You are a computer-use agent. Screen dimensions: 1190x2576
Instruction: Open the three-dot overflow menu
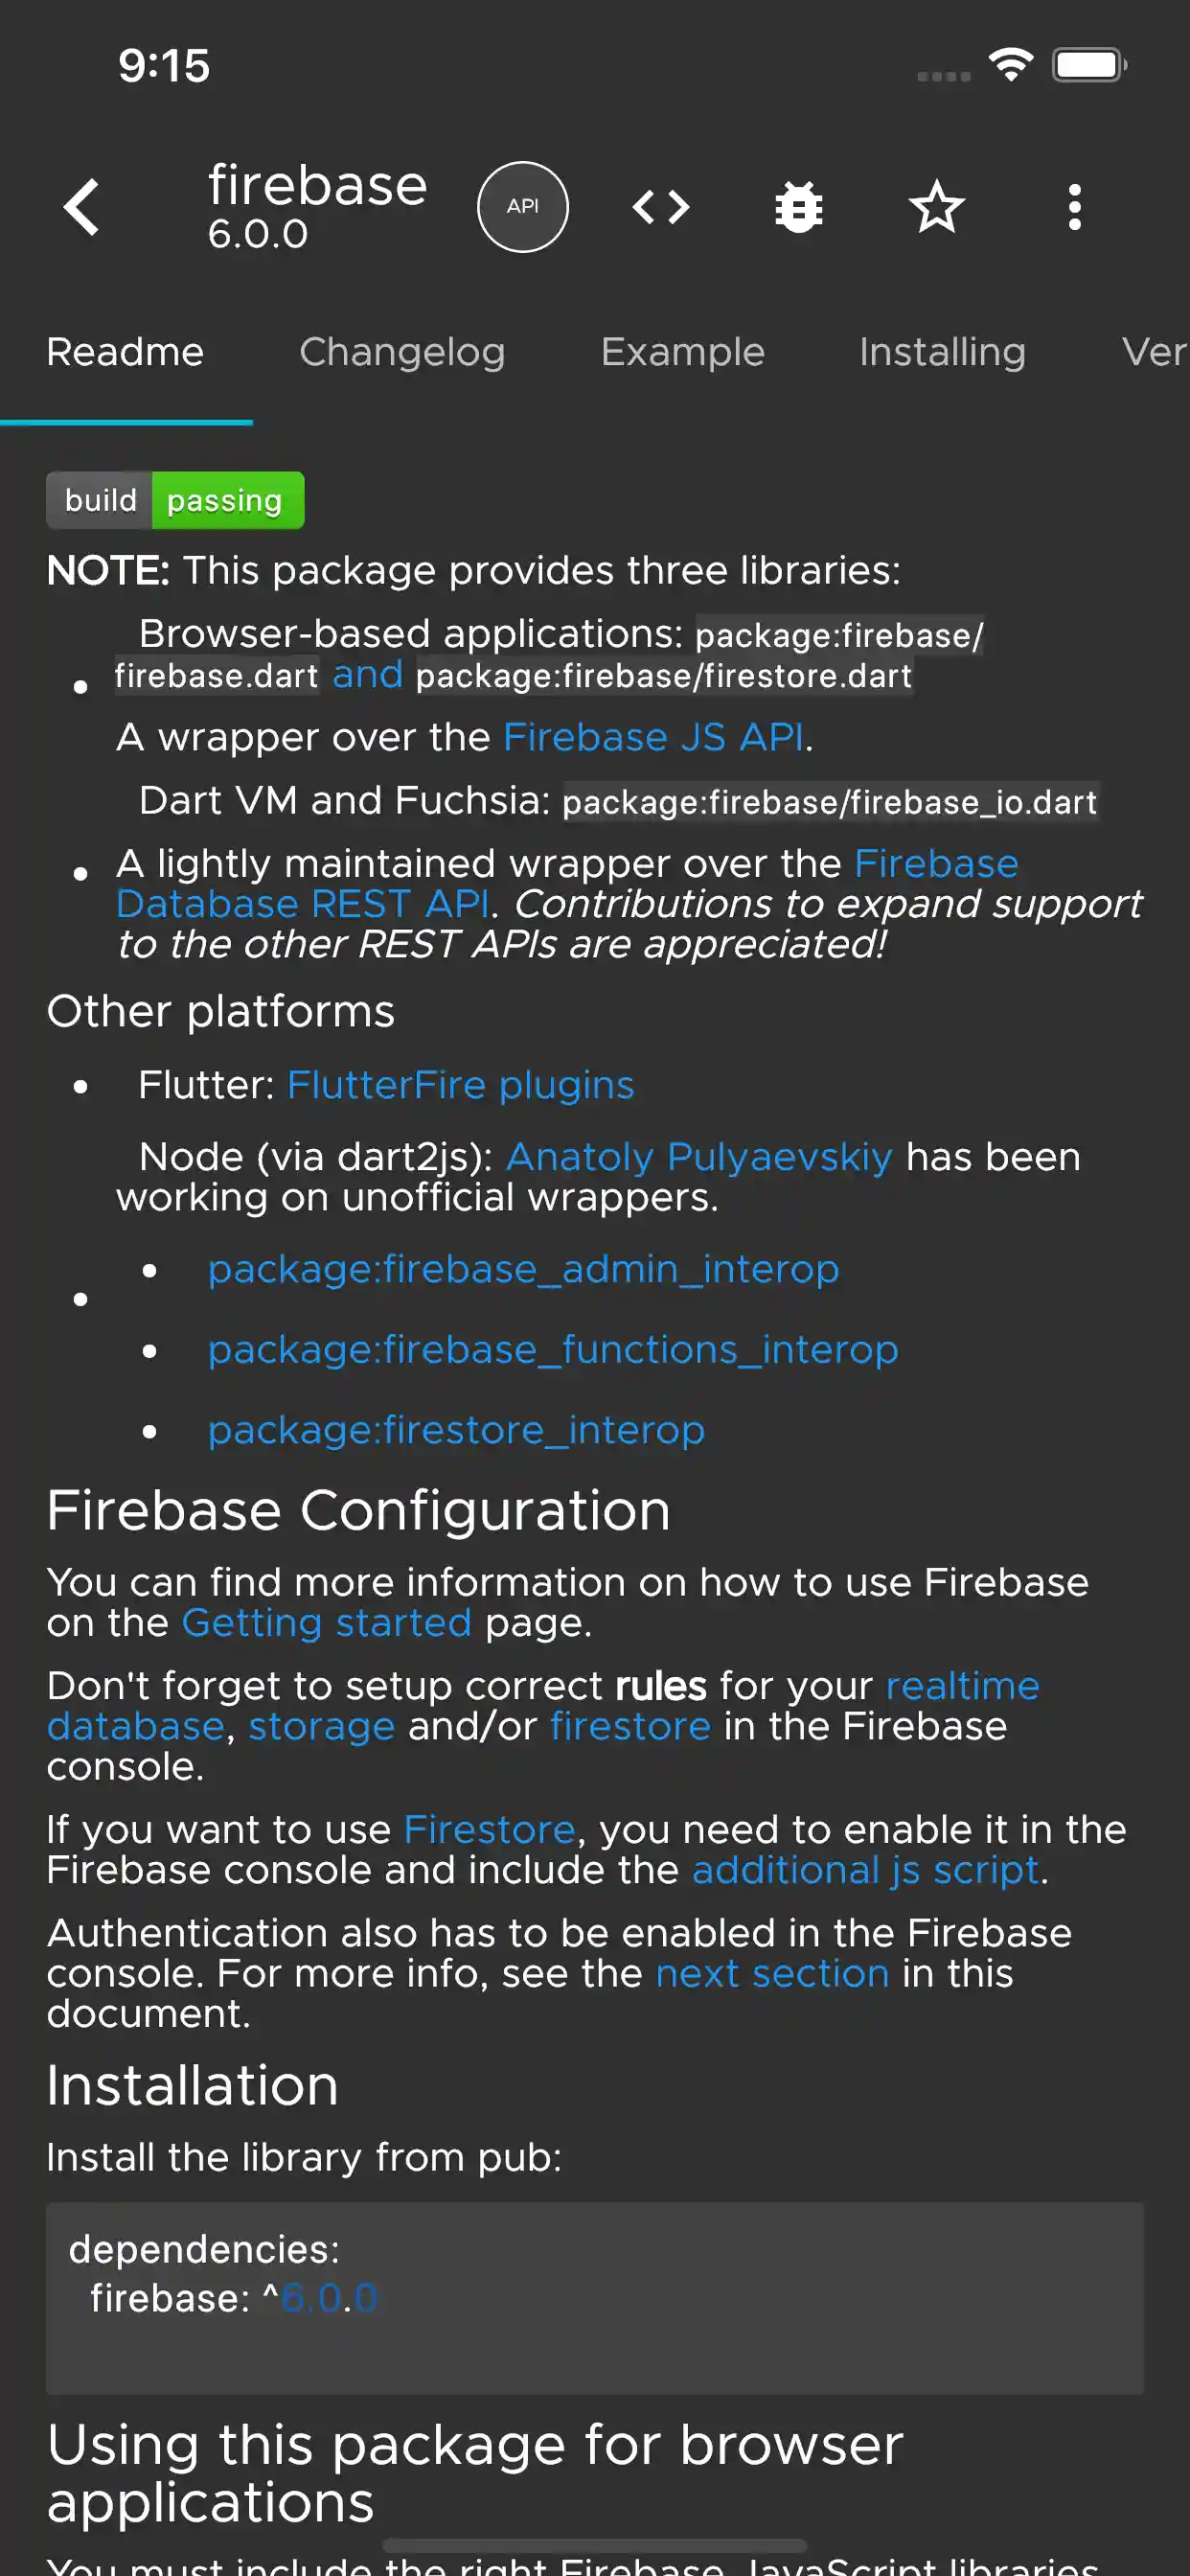1074,206
